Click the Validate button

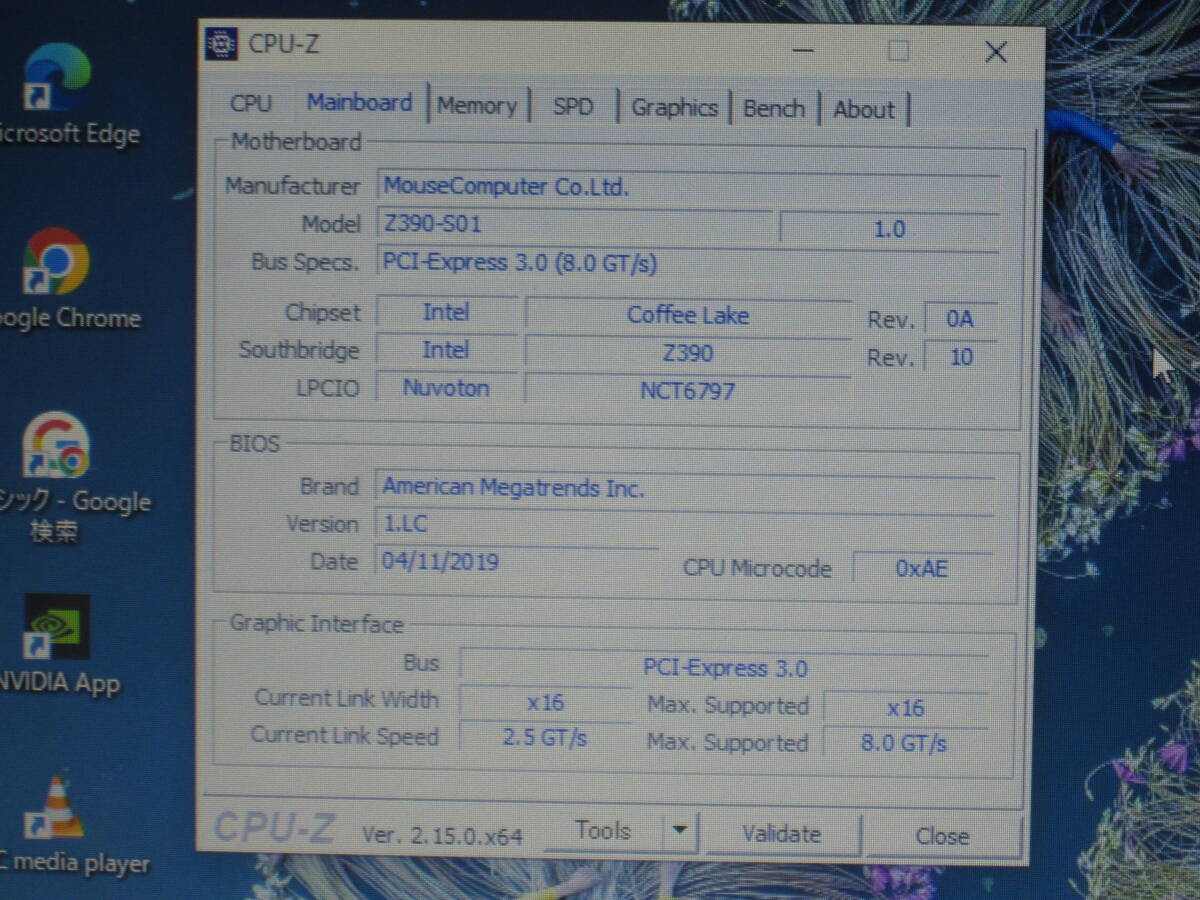pyautogui.click(x=782, y=833)
